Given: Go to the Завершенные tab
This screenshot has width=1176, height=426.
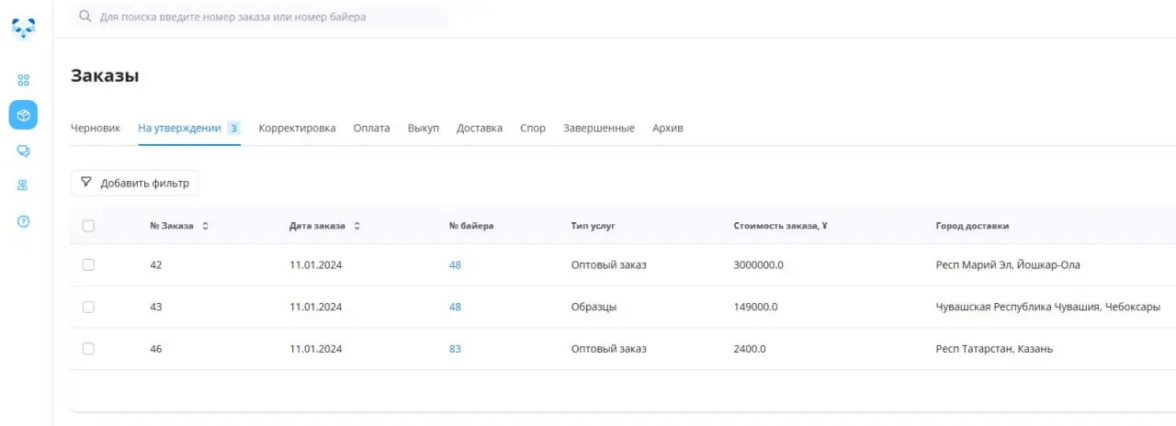Looking at the screenshot, I should [598, 128].
